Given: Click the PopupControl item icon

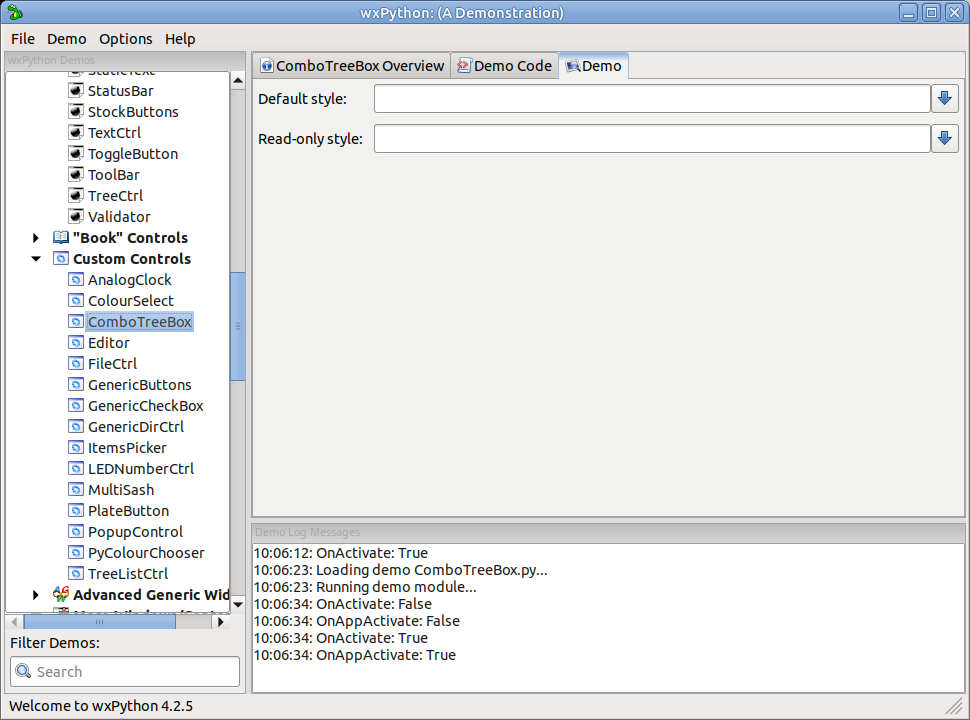Looking at the screenshot, I should [75, 532].
